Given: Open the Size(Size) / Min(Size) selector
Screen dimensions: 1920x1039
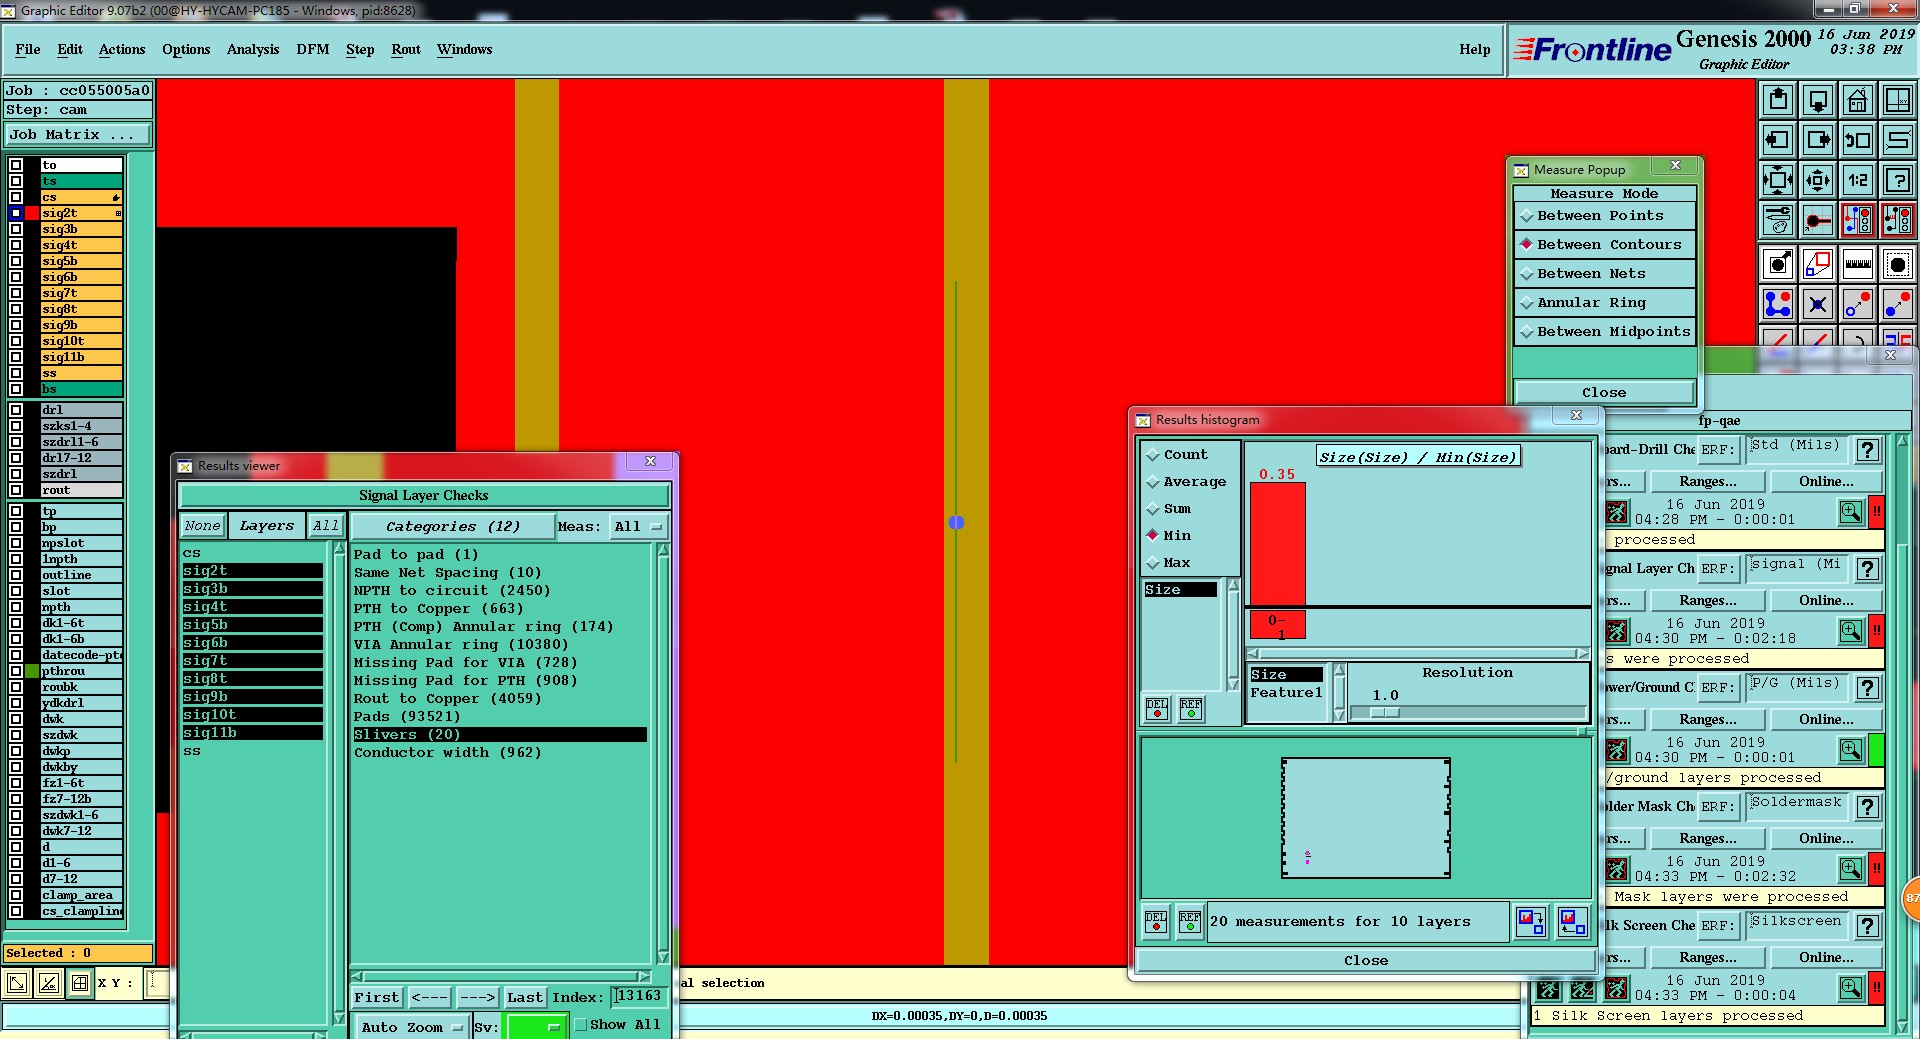Looking at the screenshot, I should click(1418, 457).
